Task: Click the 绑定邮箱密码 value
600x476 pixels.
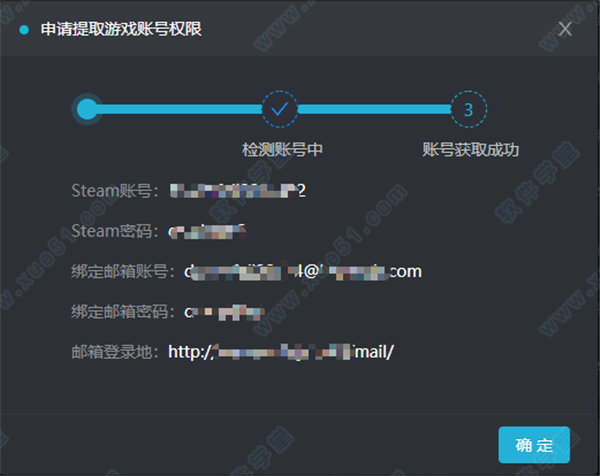Action: [x=224, y=312]
